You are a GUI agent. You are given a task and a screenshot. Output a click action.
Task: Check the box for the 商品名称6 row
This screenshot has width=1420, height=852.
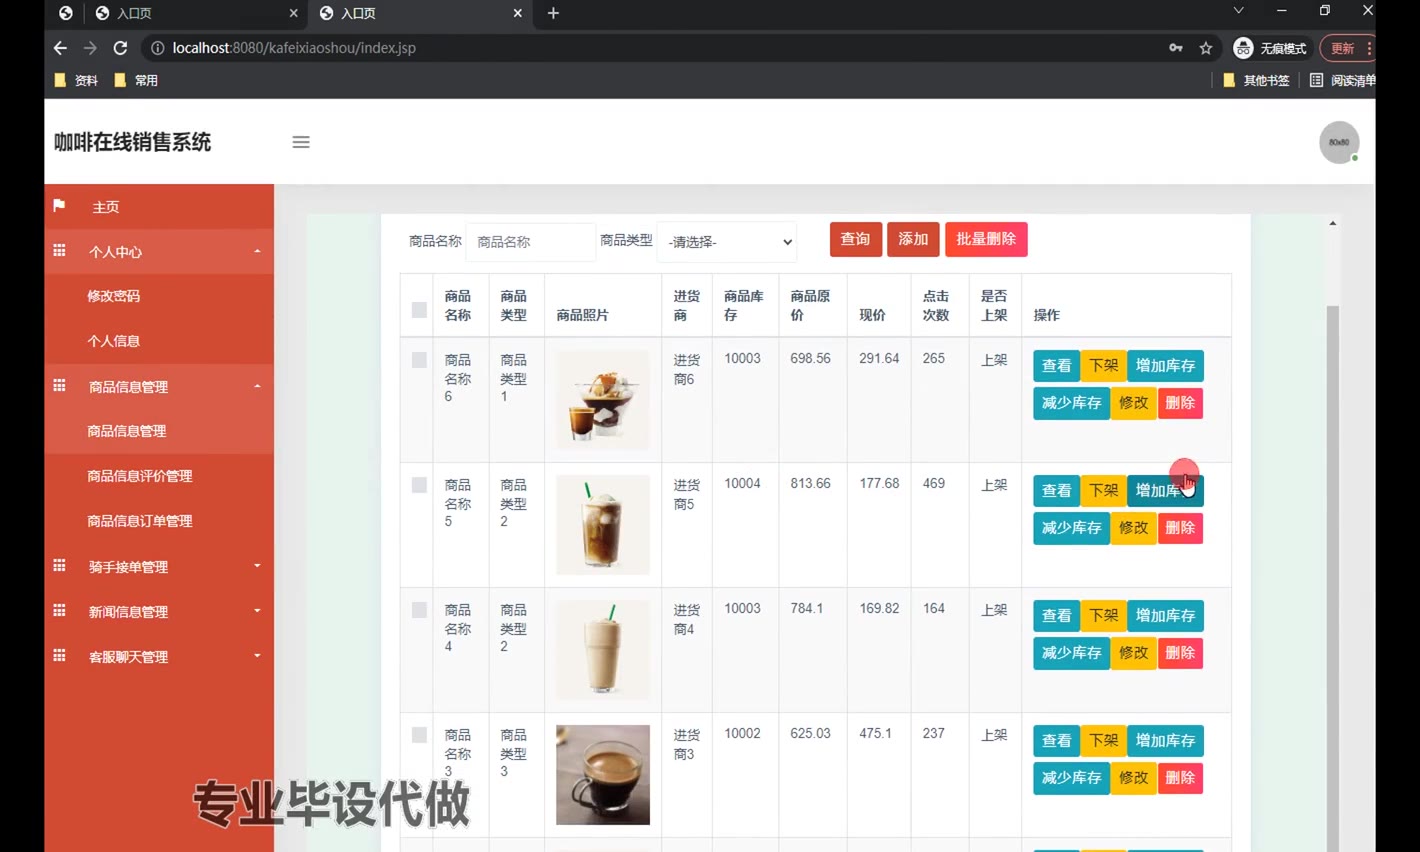pyautogui.click(x=419, y=360)
